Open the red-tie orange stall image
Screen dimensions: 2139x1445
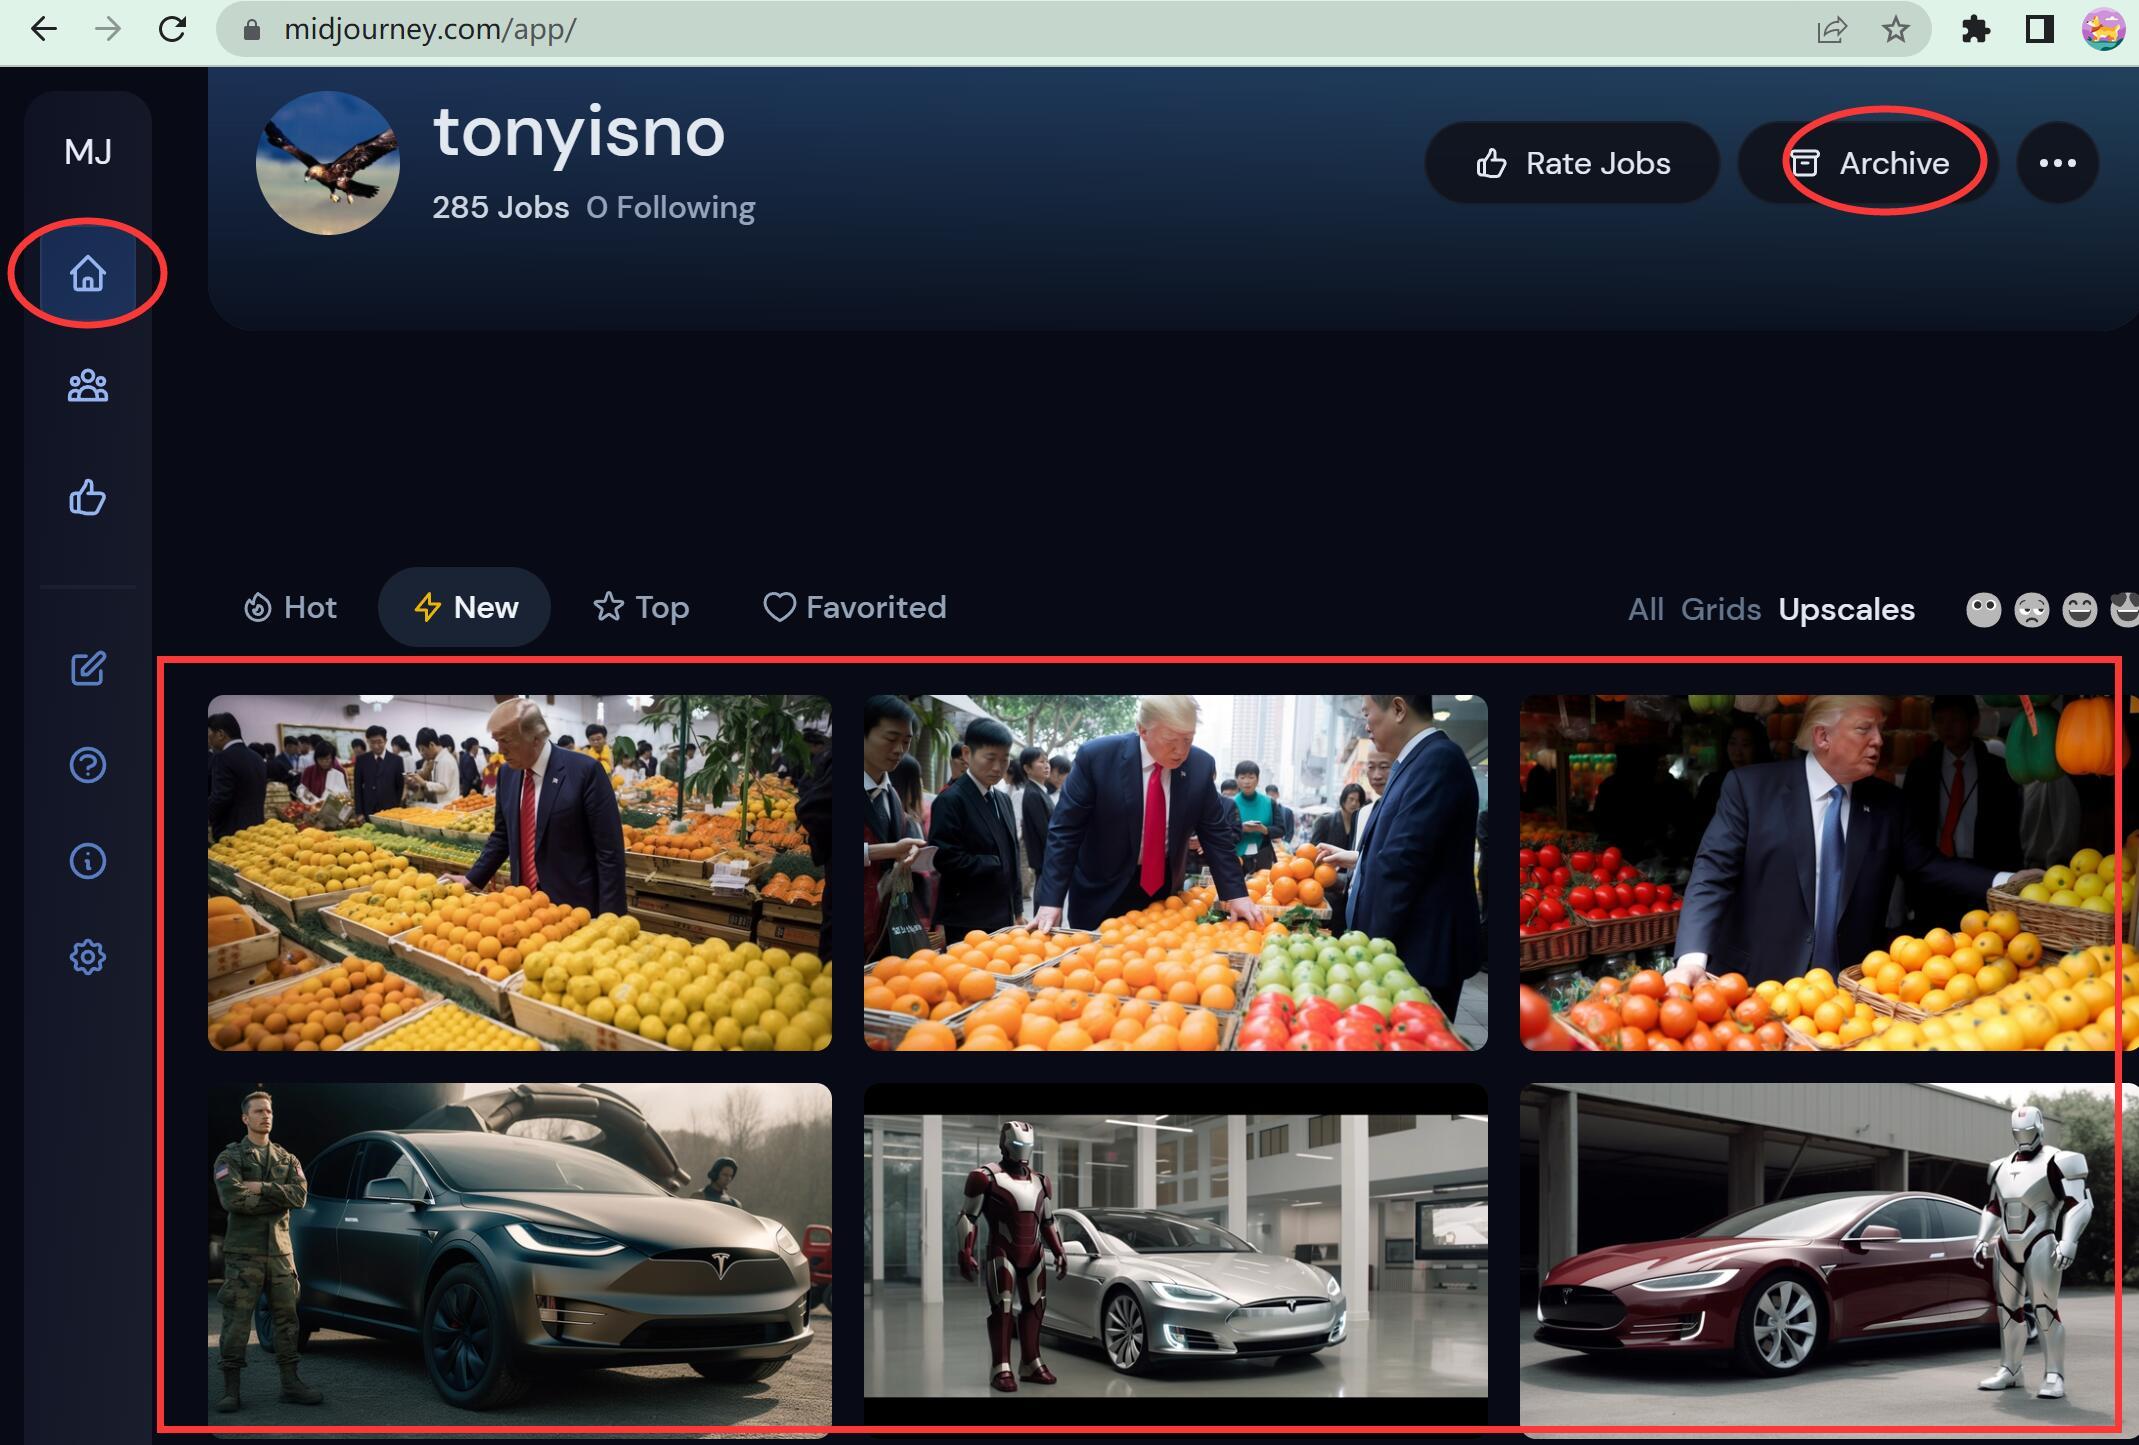coord(1176,873)
